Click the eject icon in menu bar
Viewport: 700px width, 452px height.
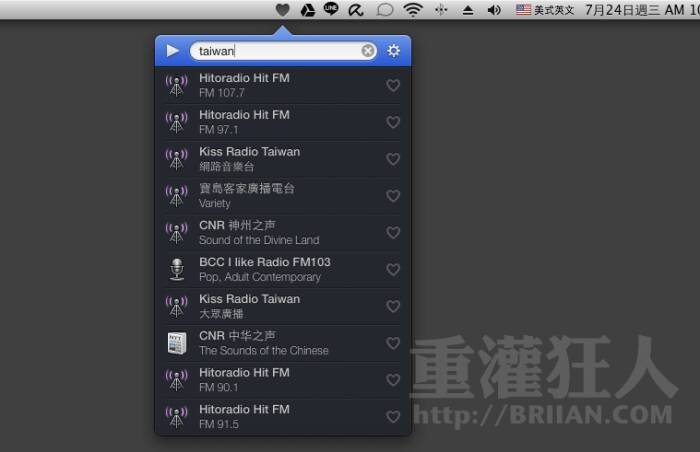(x=468, y=10)
